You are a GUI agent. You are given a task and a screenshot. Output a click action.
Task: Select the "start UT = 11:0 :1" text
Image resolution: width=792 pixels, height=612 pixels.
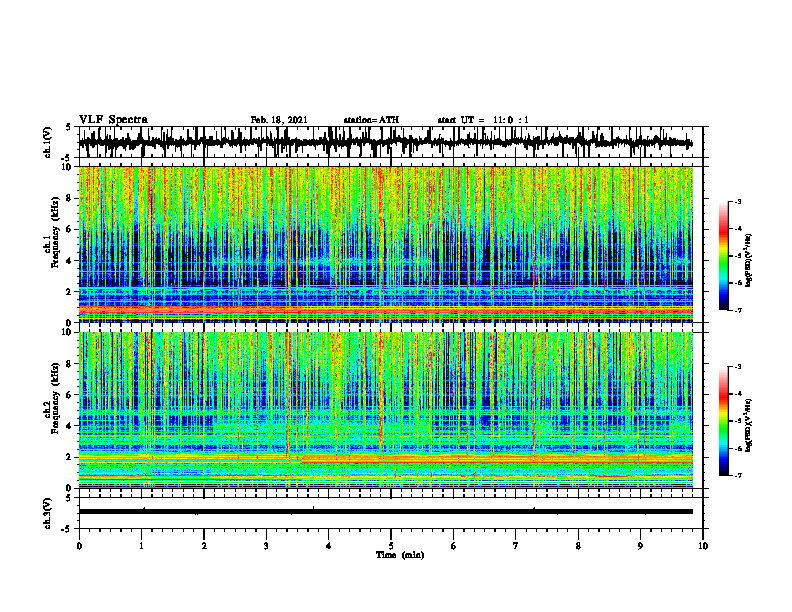click(x=483, y=120)
